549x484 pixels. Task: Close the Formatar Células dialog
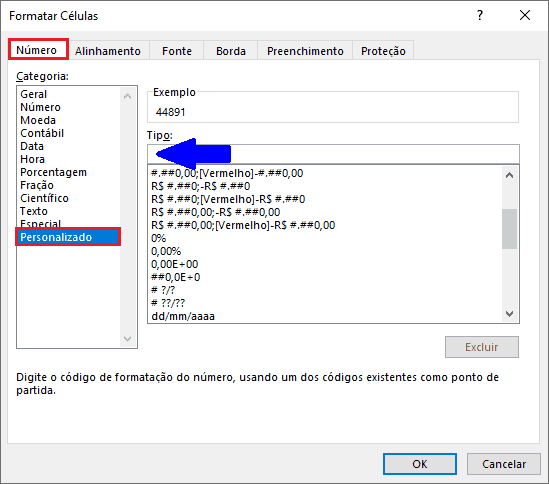tap(525, 15)
